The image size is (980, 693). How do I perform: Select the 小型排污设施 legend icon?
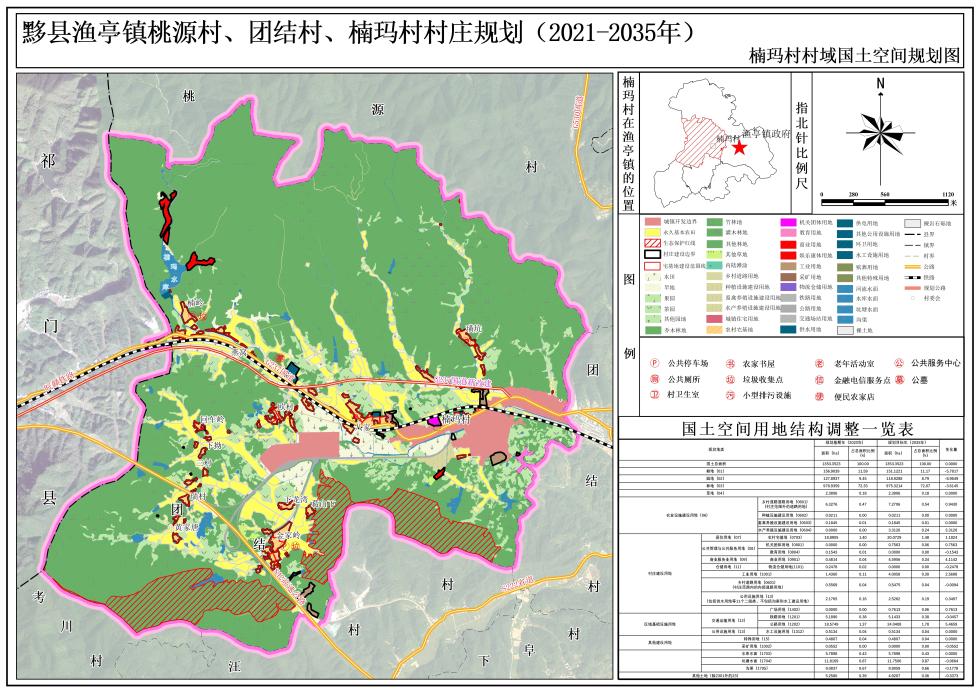[x=730, y=396]
